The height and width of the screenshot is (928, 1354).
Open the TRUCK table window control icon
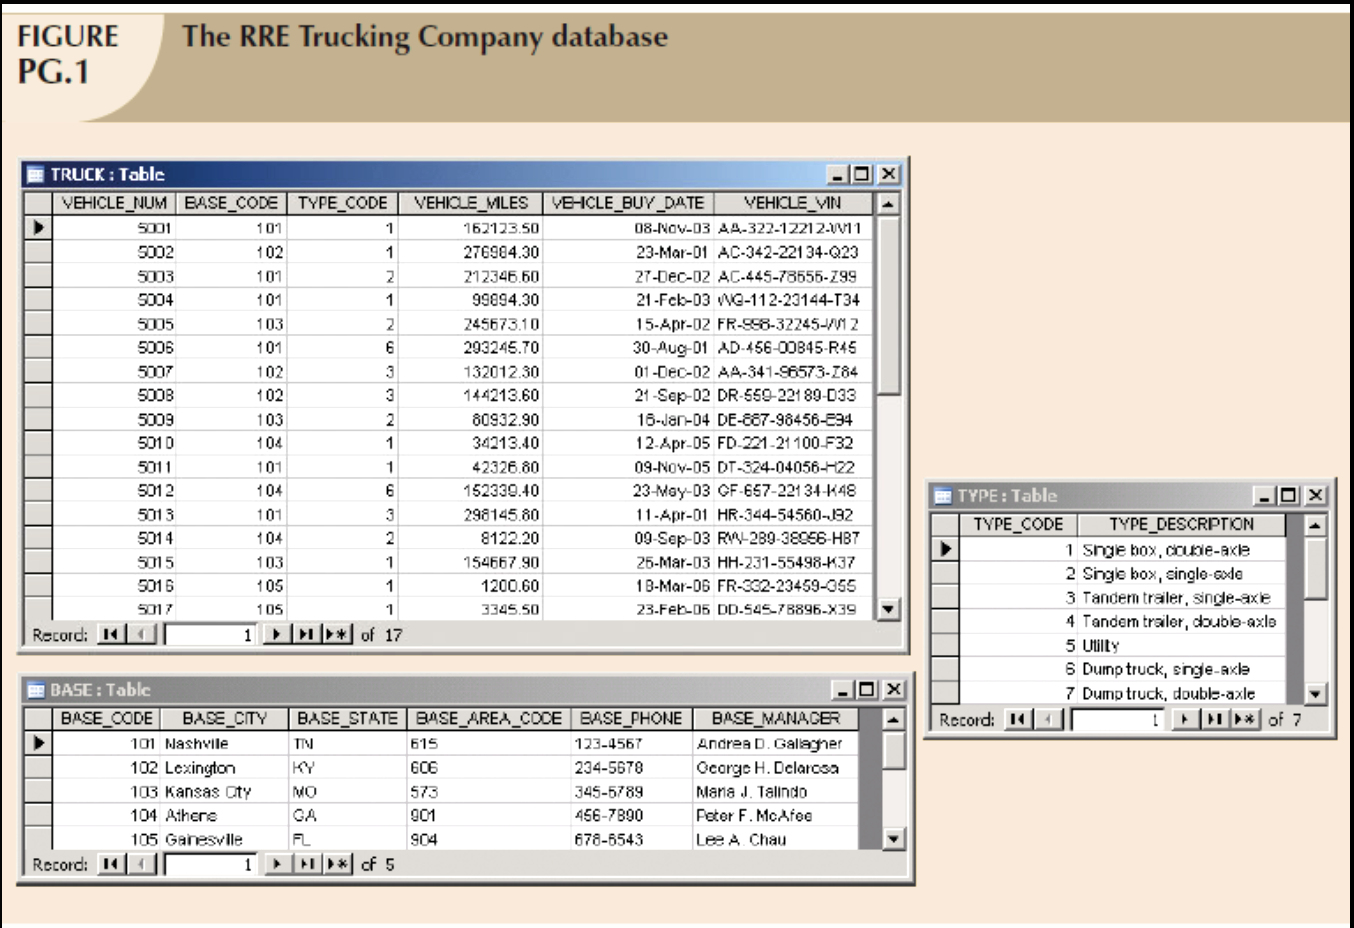39,172
